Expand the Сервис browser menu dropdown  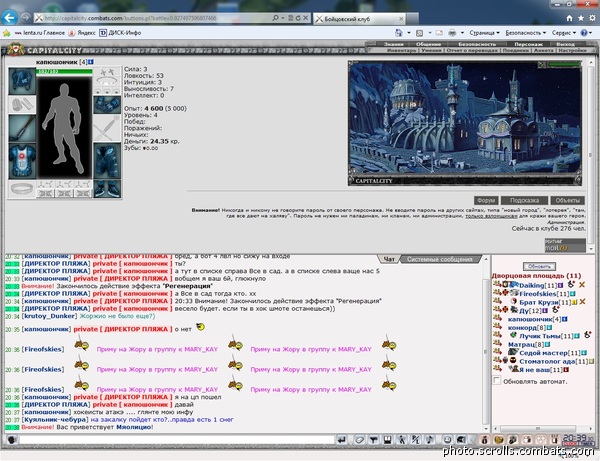564,33
